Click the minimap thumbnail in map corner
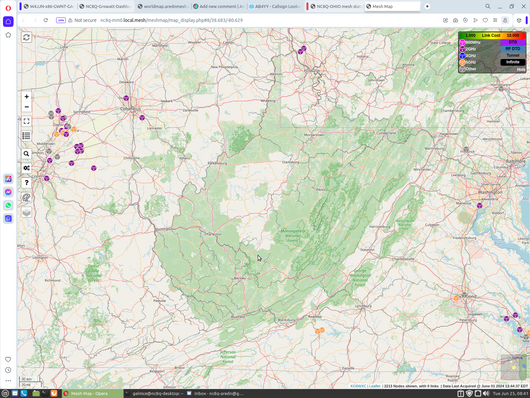The height and width of the screenshot is (398, 530). pyautogui.click(x=514, y=367)
